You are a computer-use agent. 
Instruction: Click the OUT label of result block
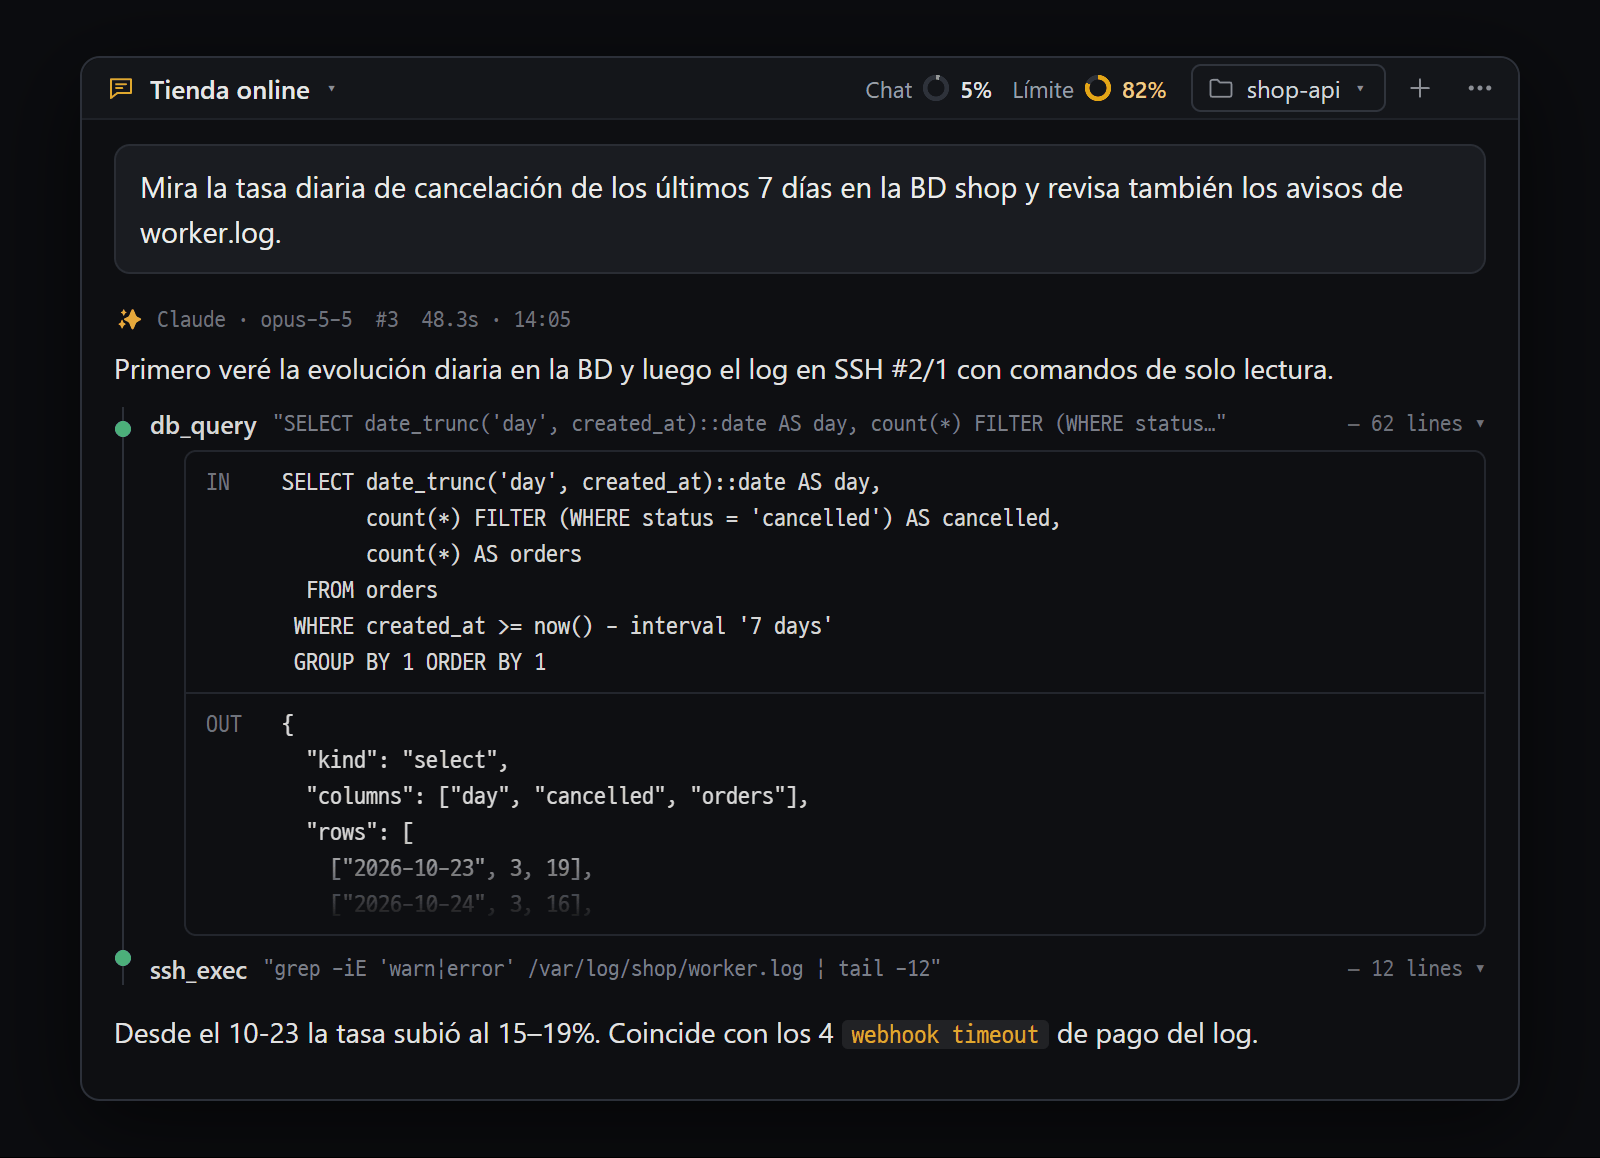pyautogui.click(x=224, y=724)
